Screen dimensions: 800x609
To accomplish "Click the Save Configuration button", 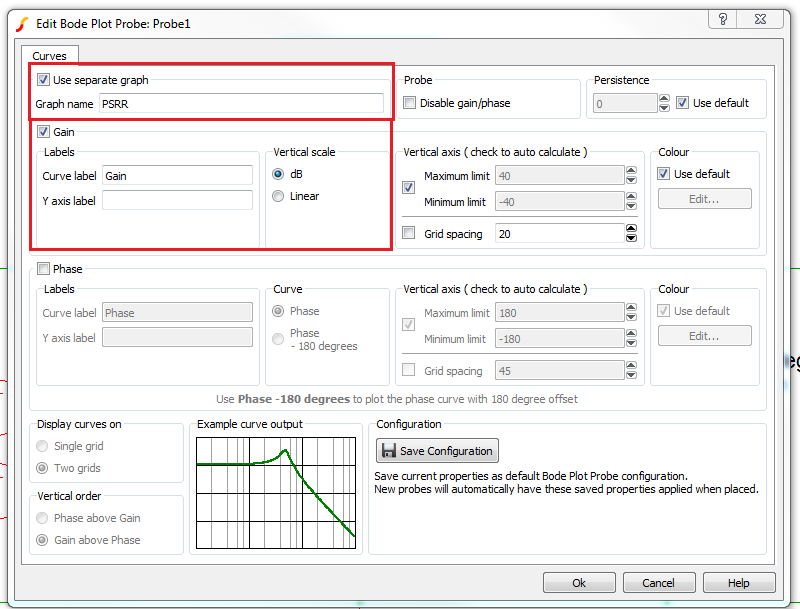I will coord(437,451).
